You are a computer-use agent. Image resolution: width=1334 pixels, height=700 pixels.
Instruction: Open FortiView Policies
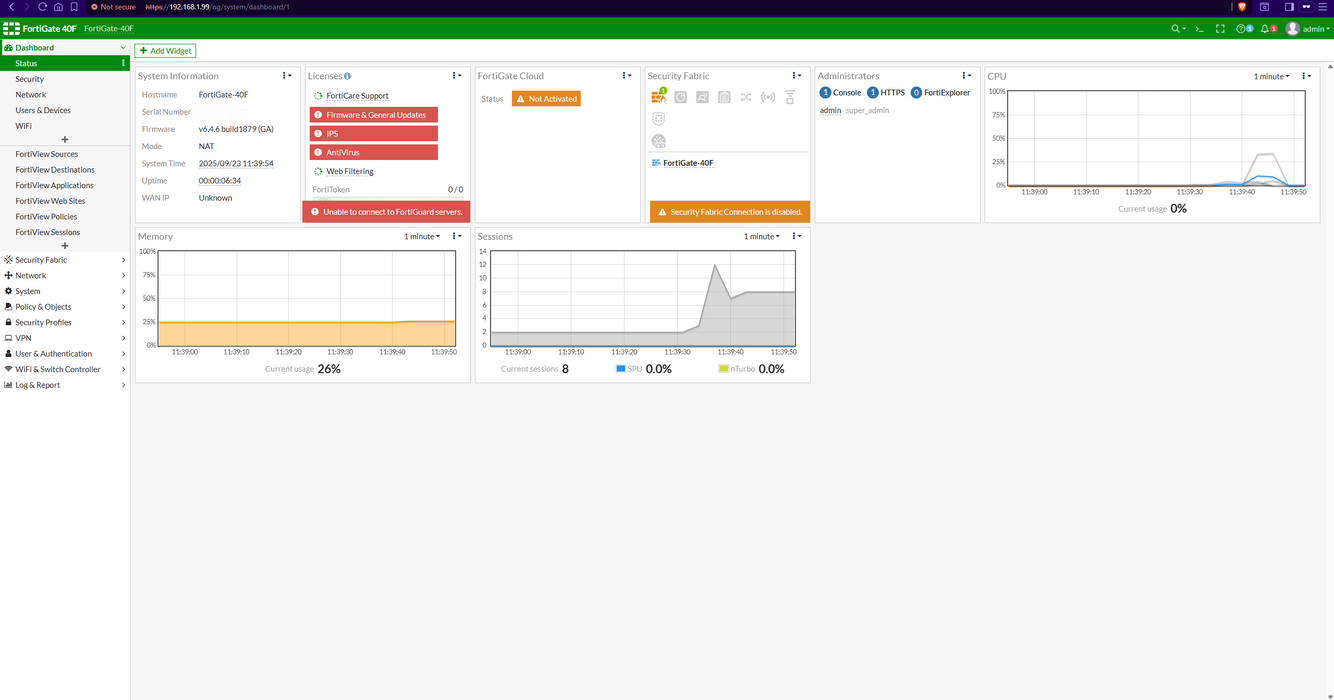65,216
